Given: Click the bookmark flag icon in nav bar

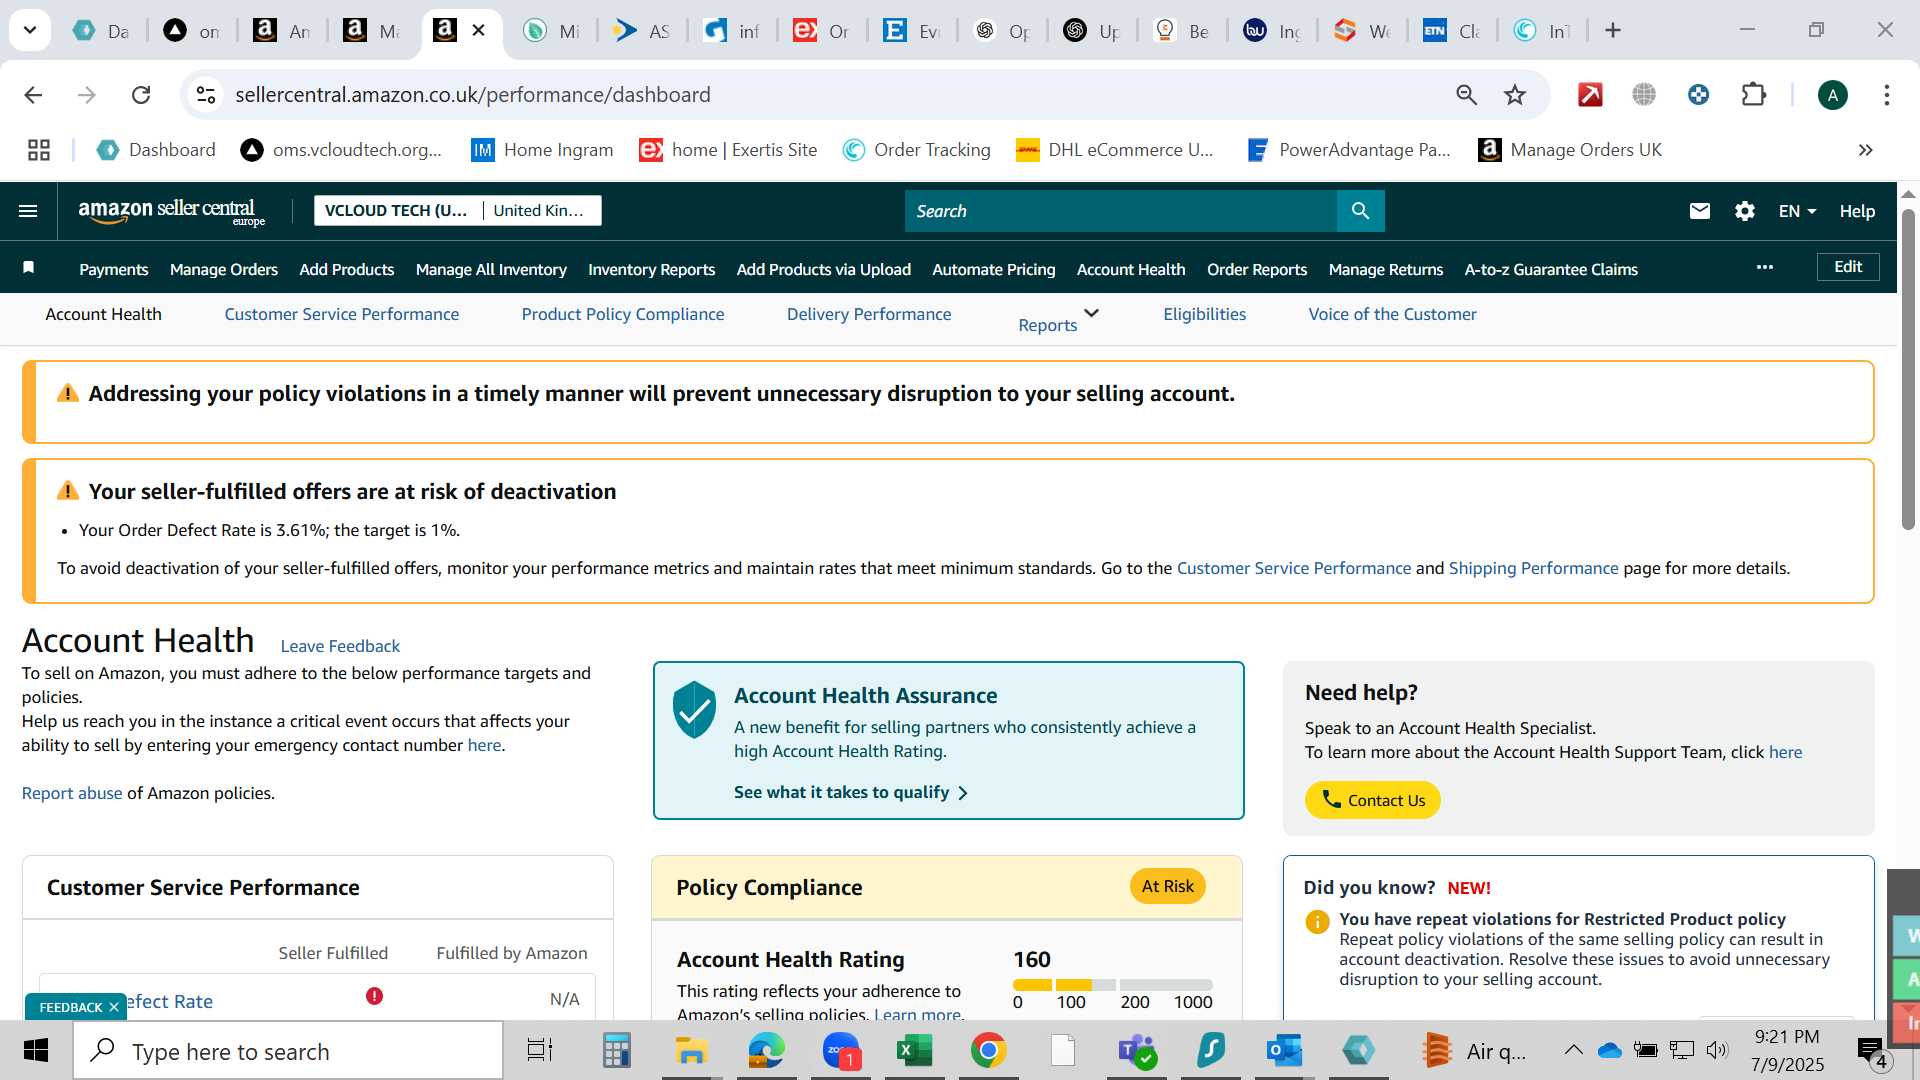Looking at the screenshot, I should point(29,267).
